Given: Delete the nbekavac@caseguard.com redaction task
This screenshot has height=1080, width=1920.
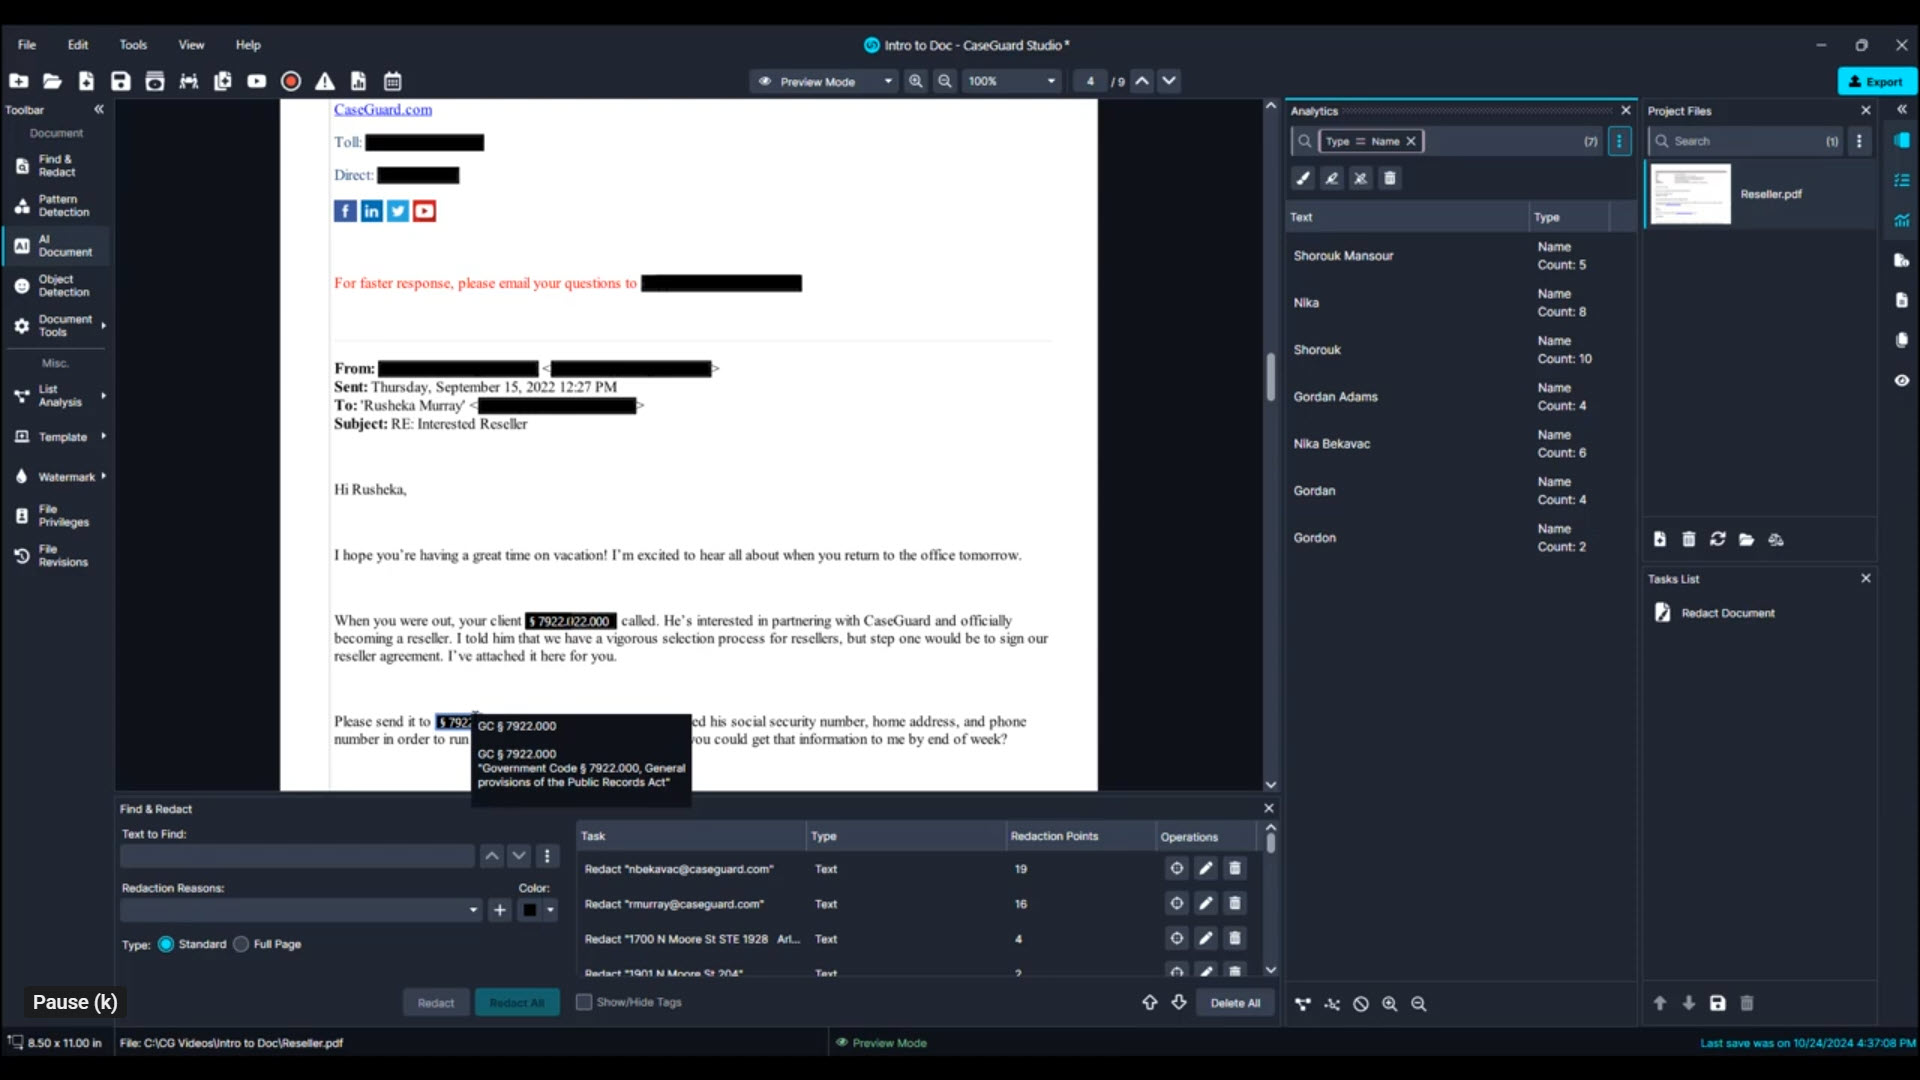Looking at the screenshot, I should coord(1235,868).
